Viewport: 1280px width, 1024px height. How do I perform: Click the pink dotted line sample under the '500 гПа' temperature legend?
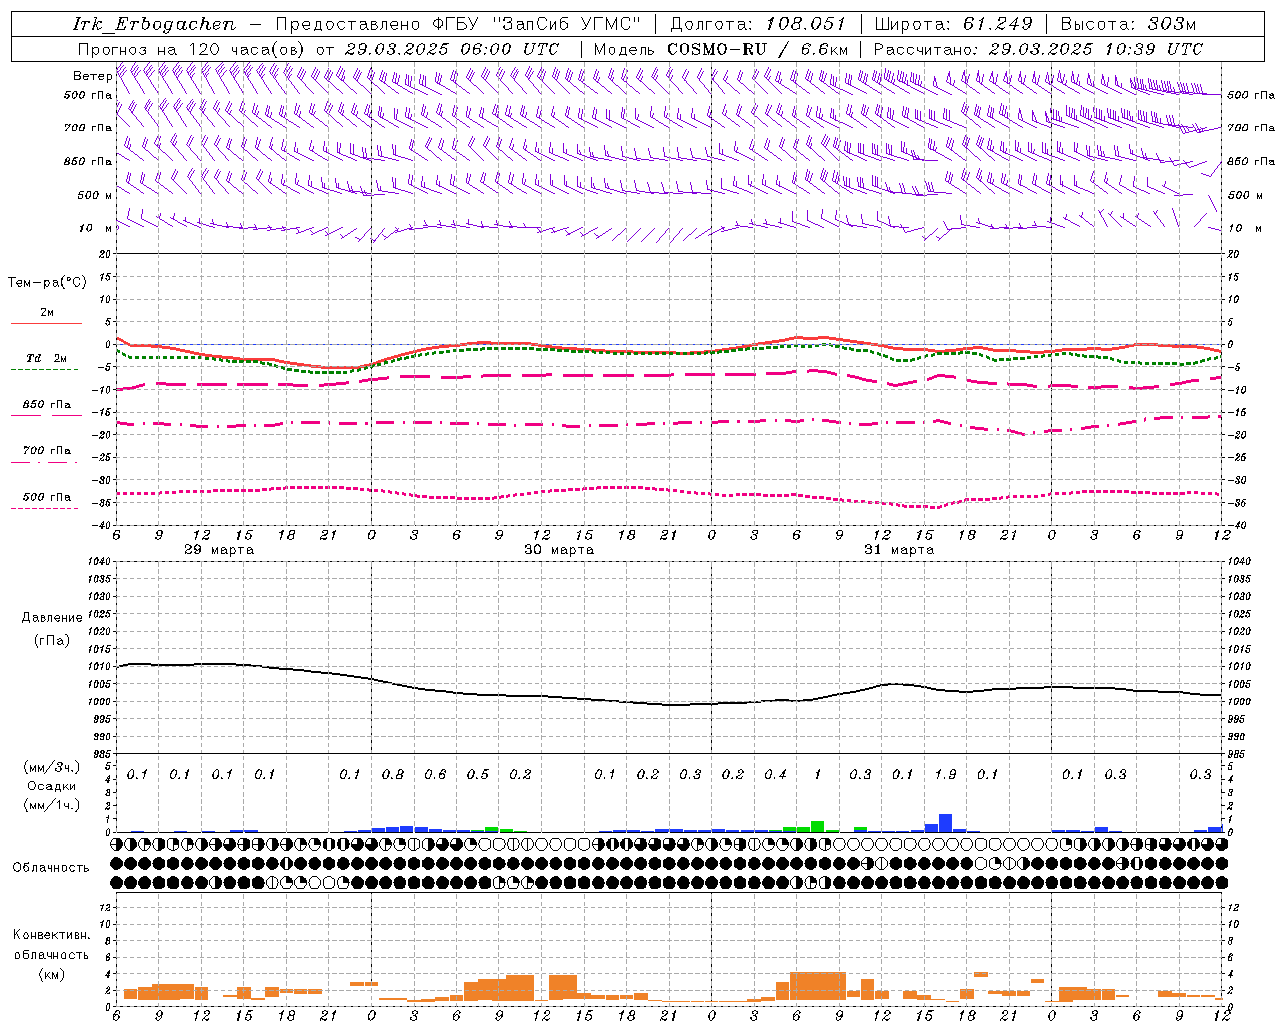coord(45,509)
